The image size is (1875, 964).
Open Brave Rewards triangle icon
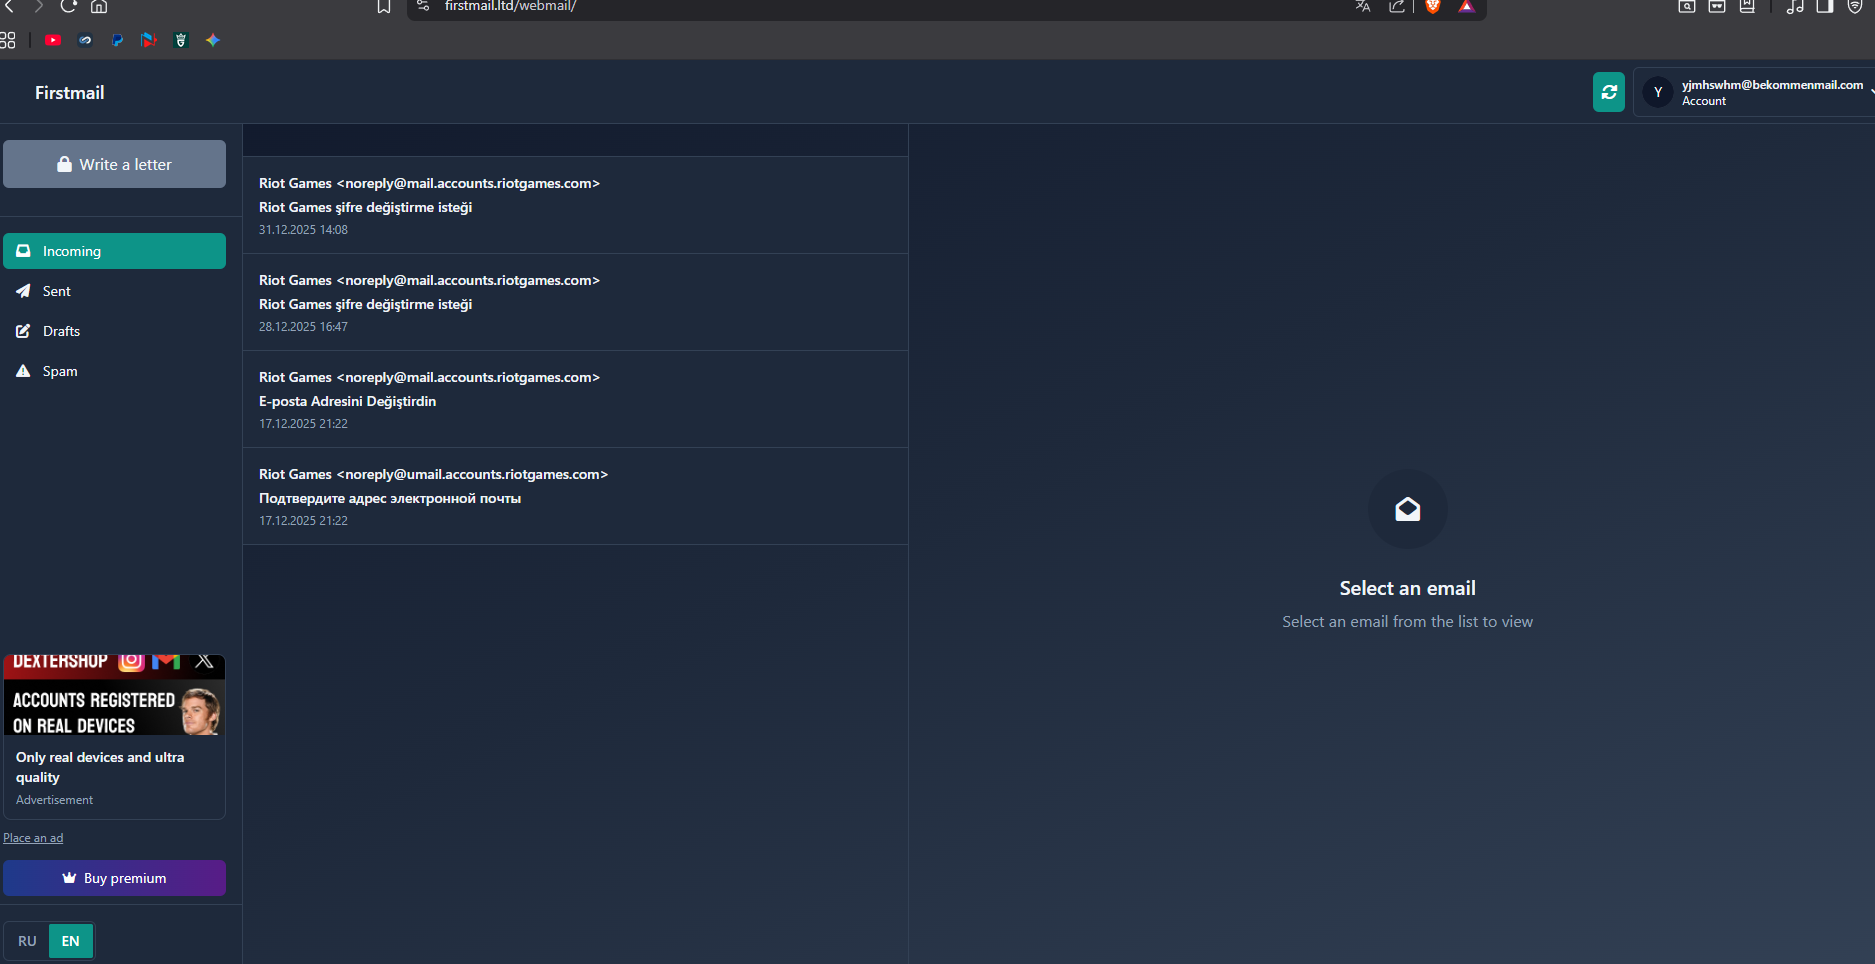pyautogui.click(x=1466, y=6)
